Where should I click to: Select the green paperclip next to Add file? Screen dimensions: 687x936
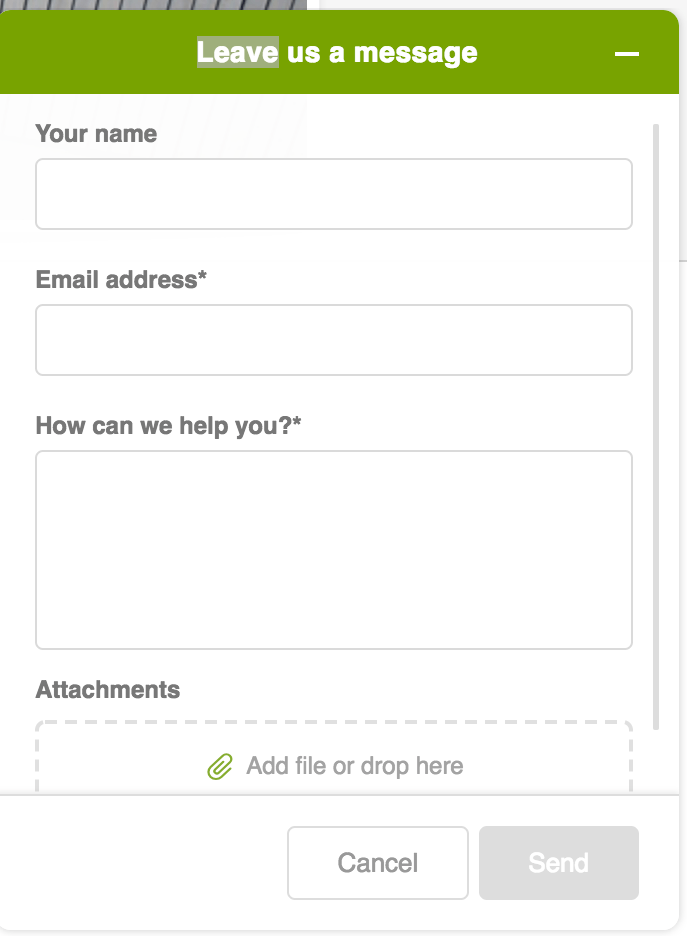point(220,765)
